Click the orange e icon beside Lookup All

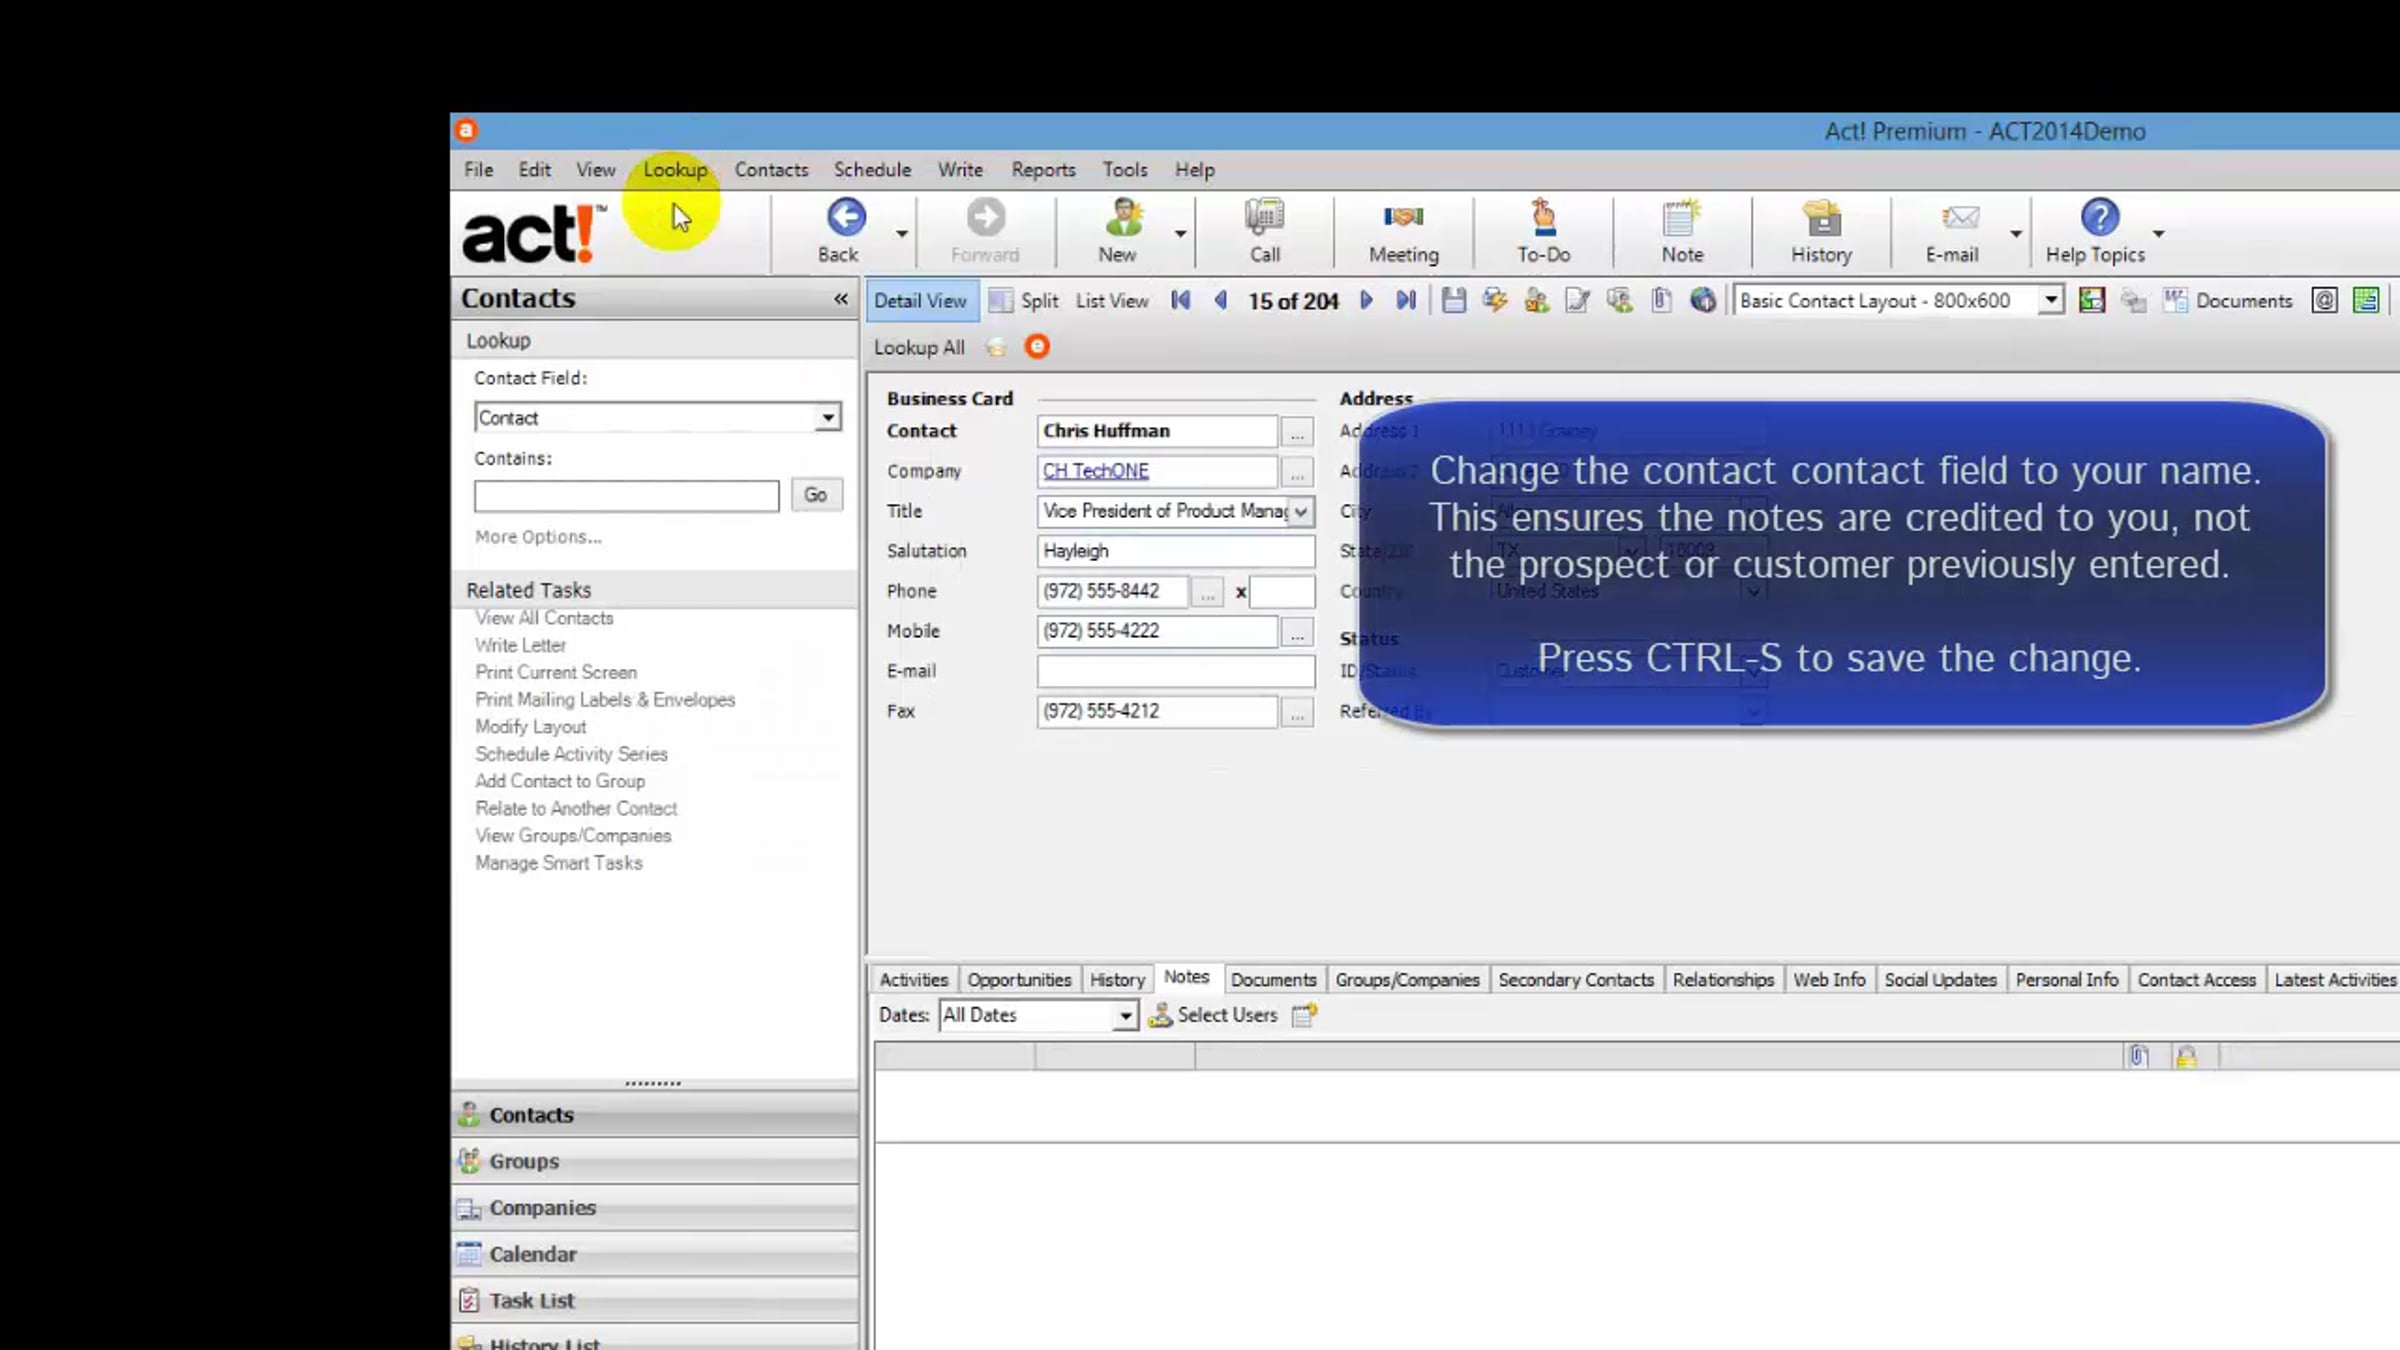[x=1037, y=346]
